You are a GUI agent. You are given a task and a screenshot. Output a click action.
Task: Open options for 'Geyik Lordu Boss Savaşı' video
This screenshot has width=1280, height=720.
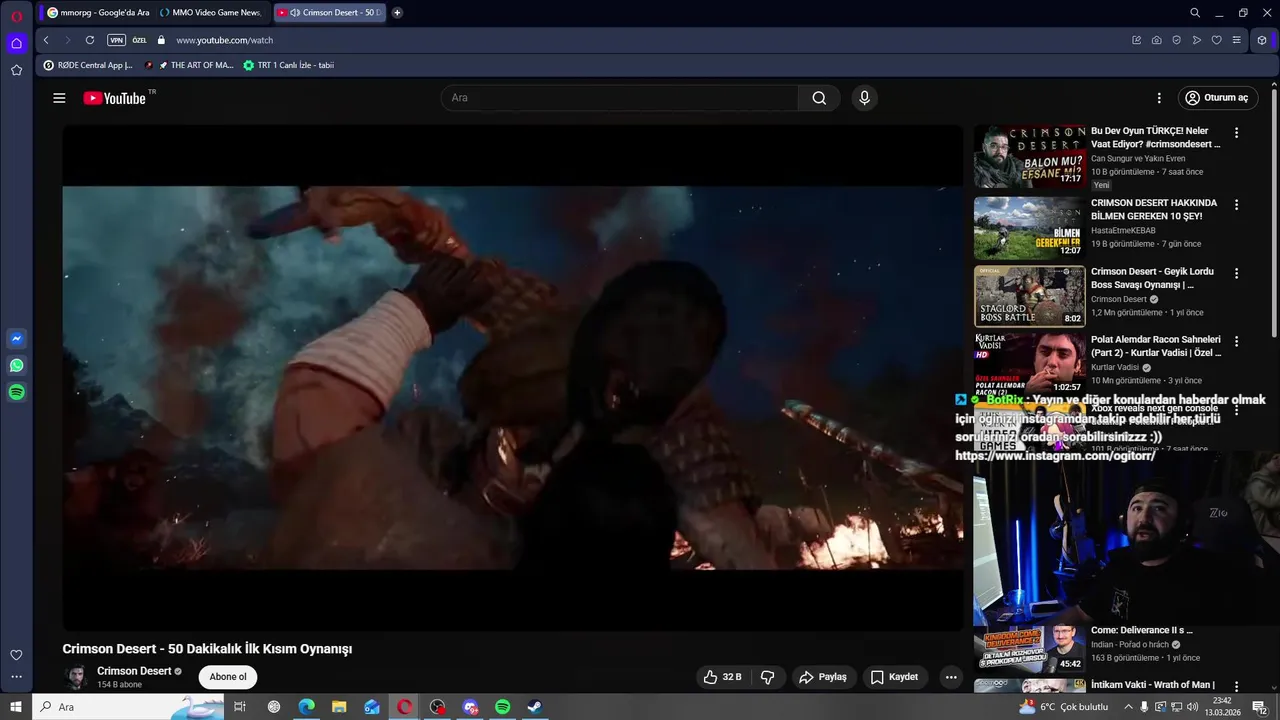point(1236,273)
